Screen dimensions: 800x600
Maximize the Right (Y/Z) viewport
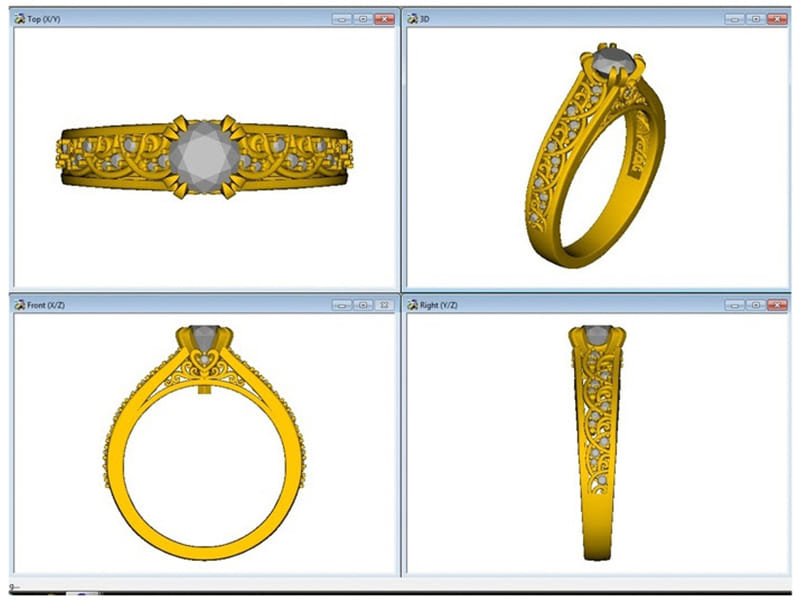(755, 304)
